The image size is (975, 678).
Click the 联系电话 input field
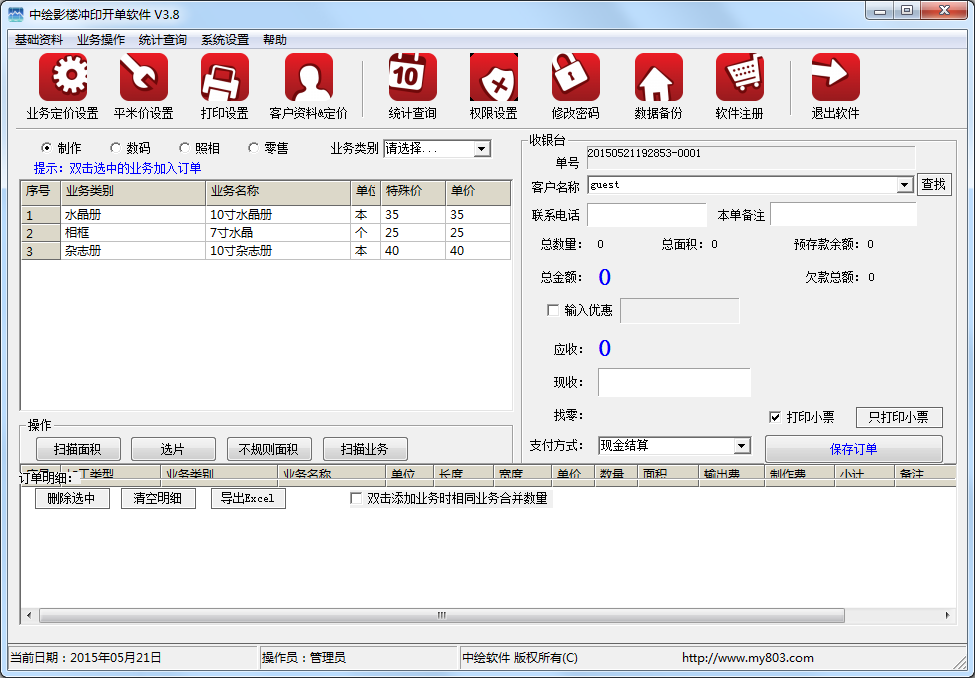pos(647,215)
